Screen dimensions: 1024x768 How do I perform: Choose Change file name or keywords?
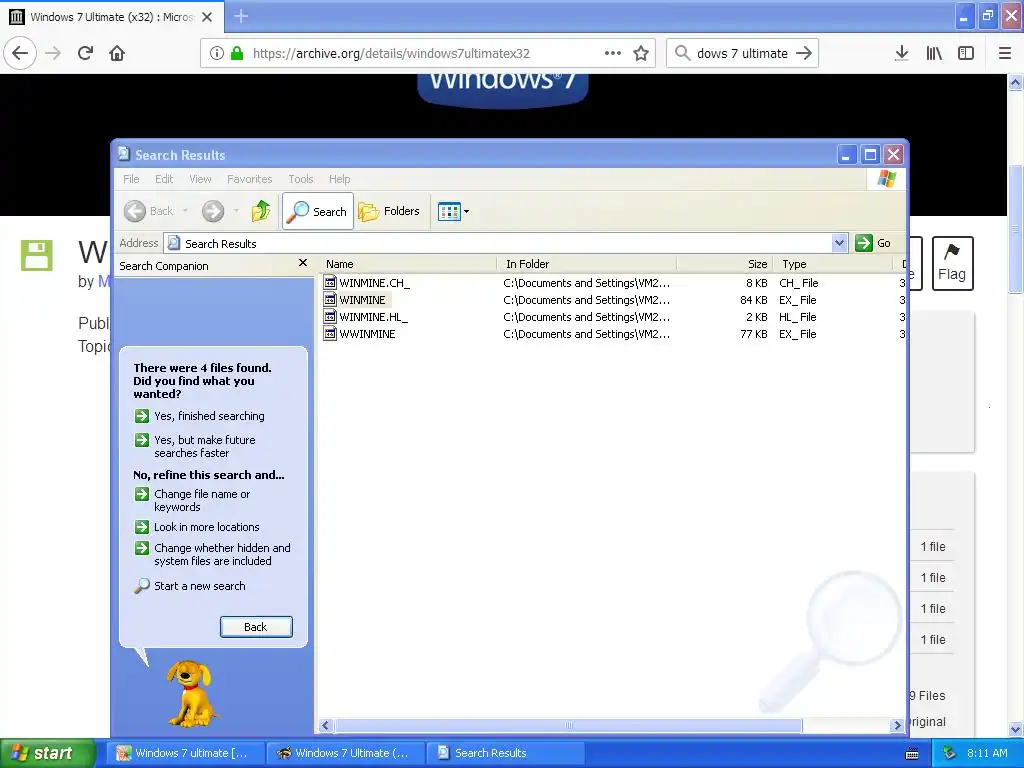193,500
